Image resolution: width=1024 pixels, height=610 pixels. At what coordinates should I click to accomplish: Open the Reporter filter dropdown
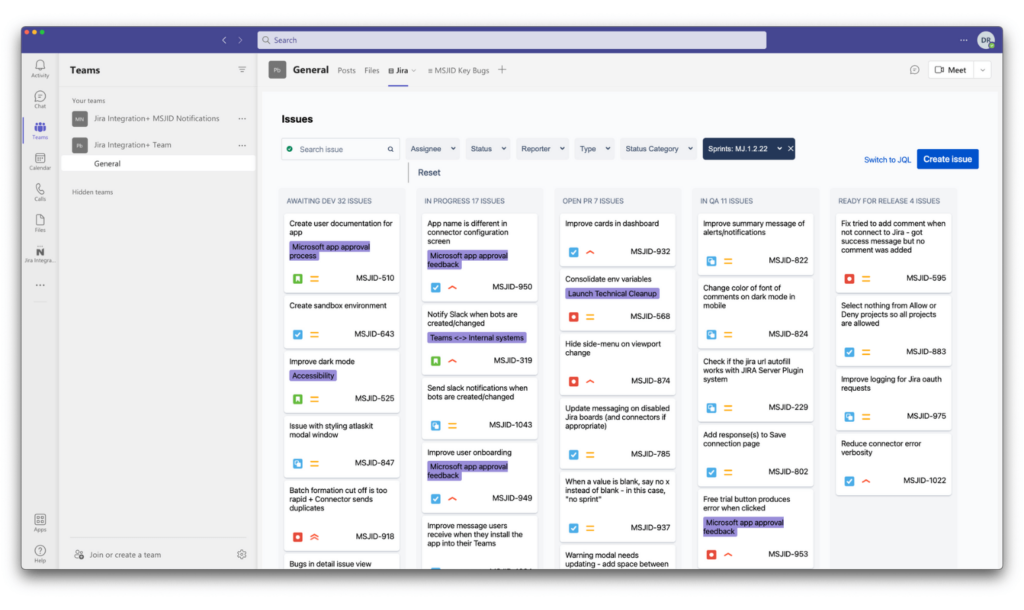[x=542, y=149]
